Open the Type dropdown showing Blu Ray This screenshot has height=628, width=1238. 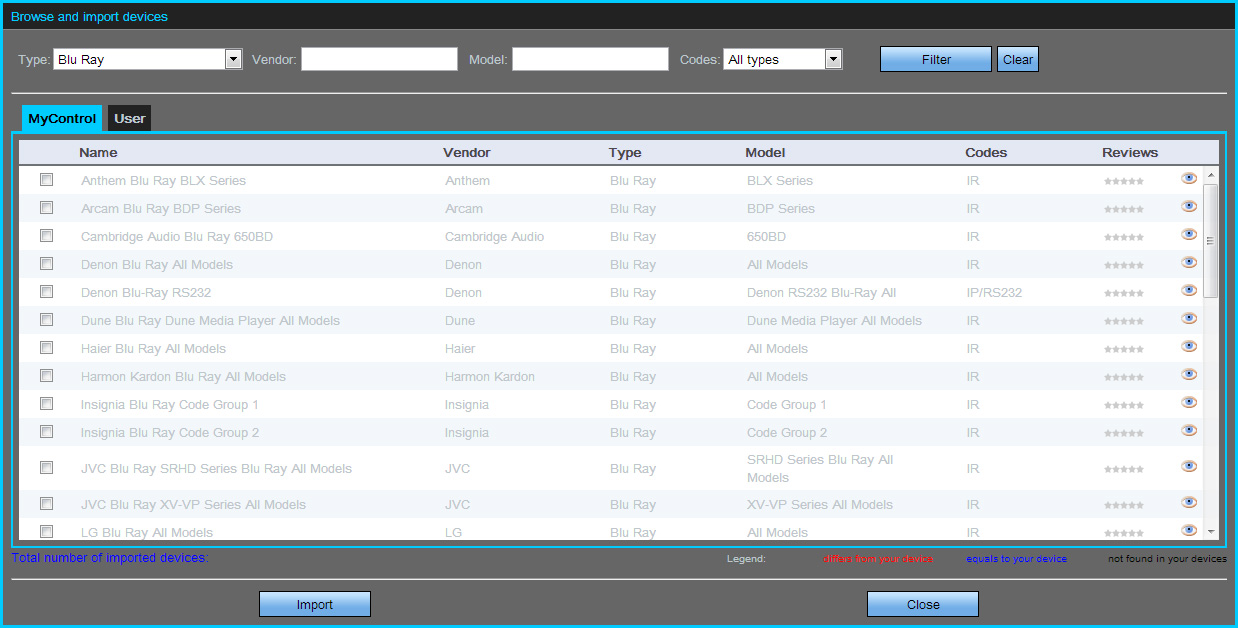[148, 59]
